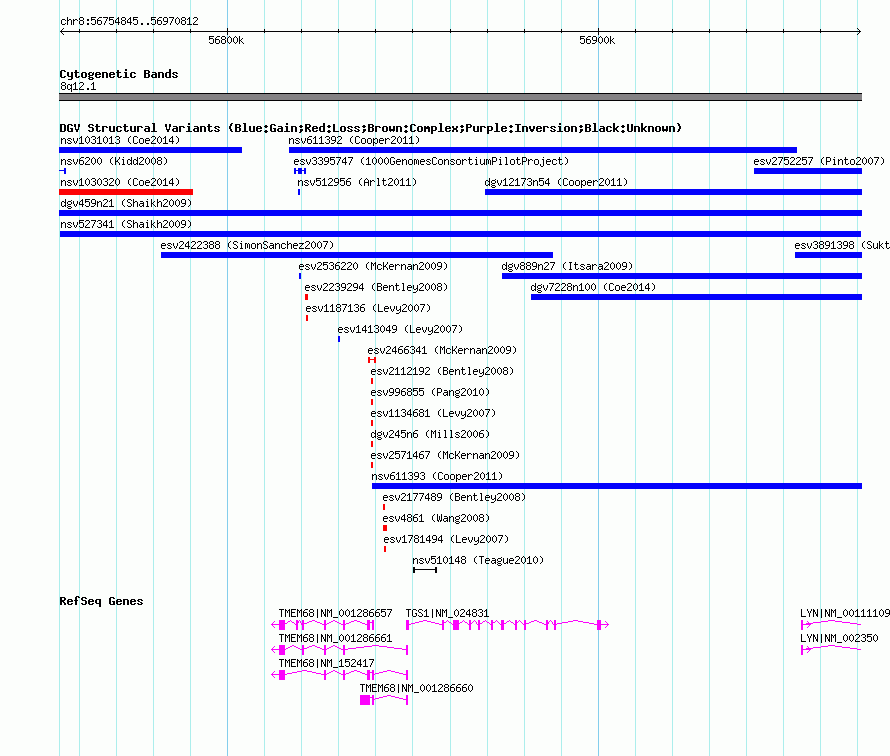Select the DGV Structural Variants track title
The height and width of the screenshot is (756, 890).
(370, 128)
